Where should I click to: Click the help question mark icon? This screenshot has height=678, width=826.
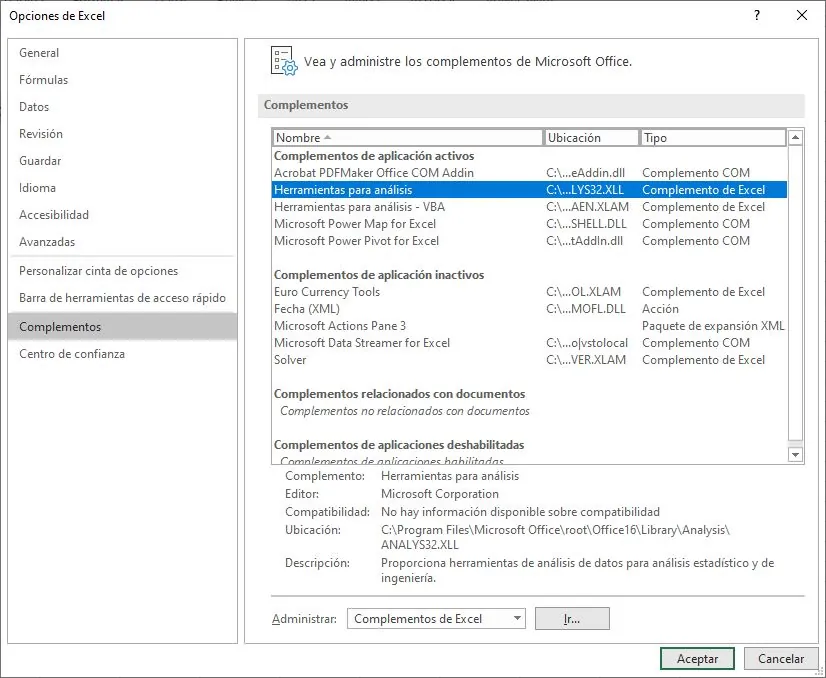click(x=757, y=15)
